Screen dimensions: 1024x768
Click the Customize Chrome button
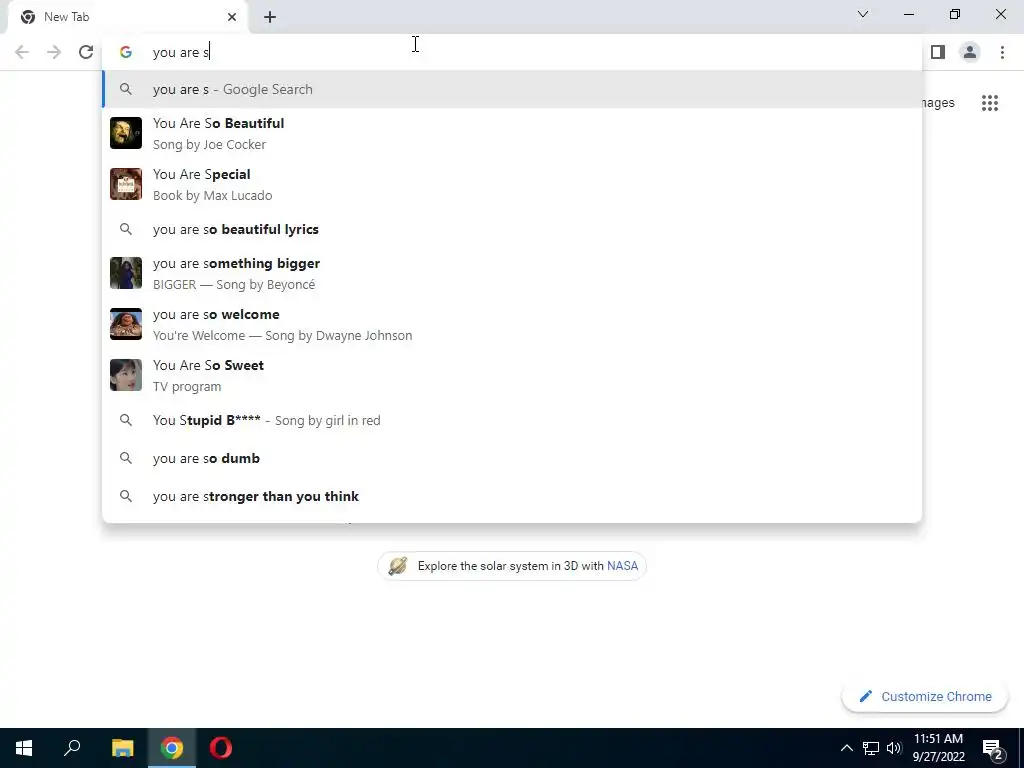point(925,696)
